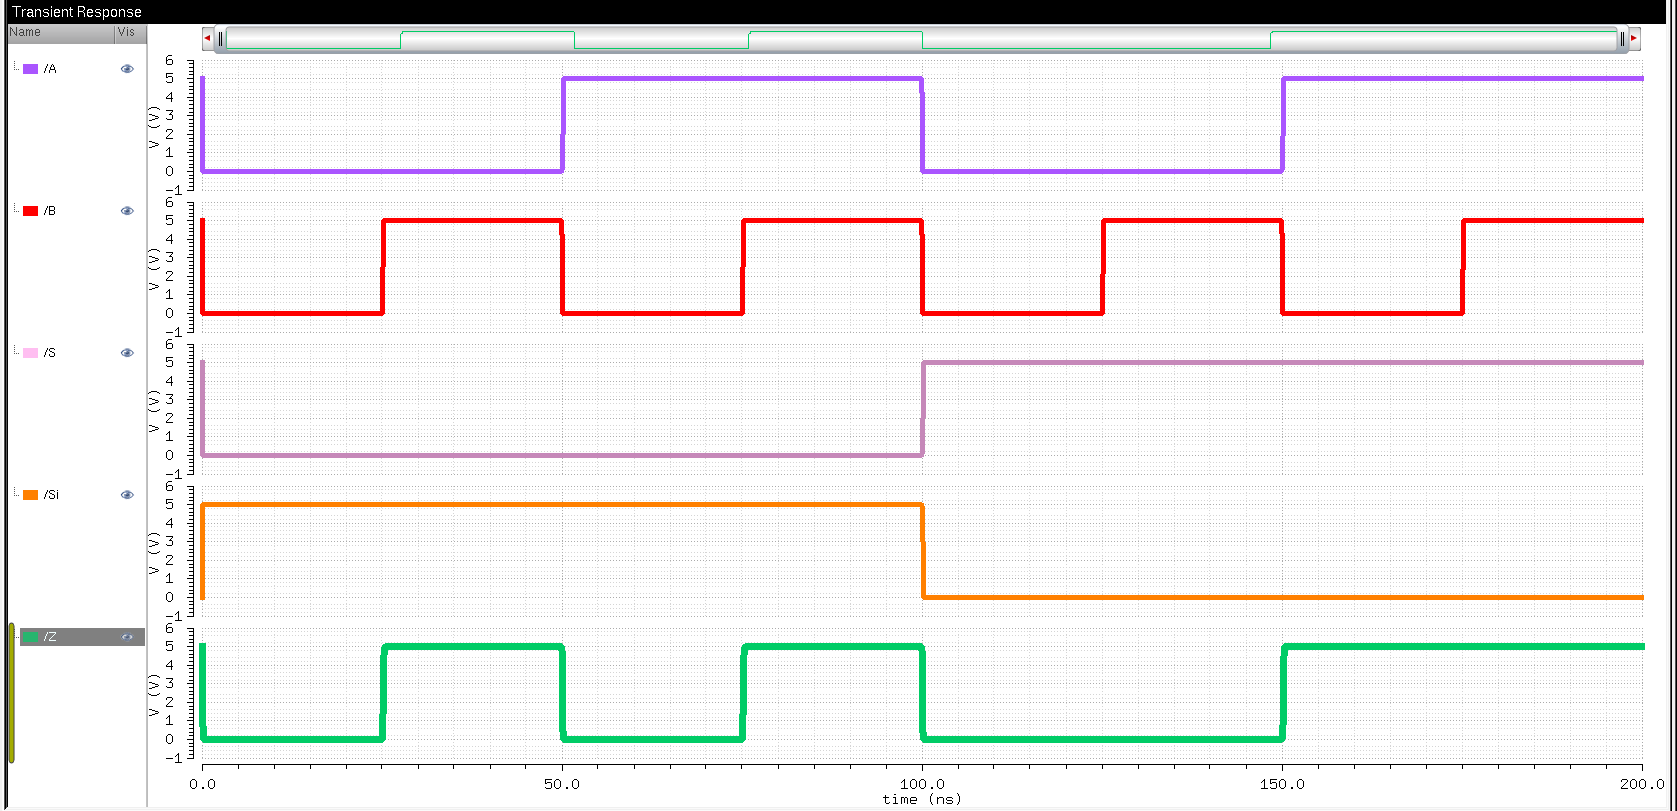Toggle visibility eye for signal /Si
1677x811 pixels.
click(127, 495)
